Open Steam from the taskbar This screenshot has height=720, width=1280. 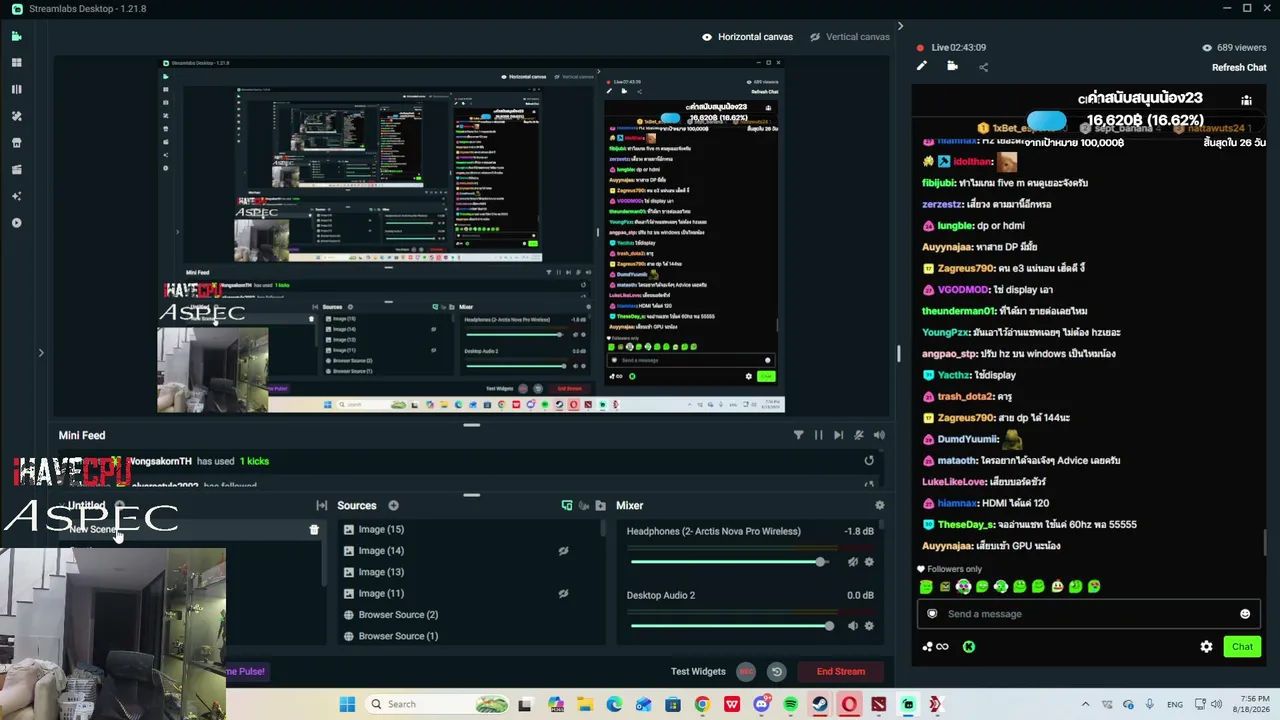click(820, 704)
